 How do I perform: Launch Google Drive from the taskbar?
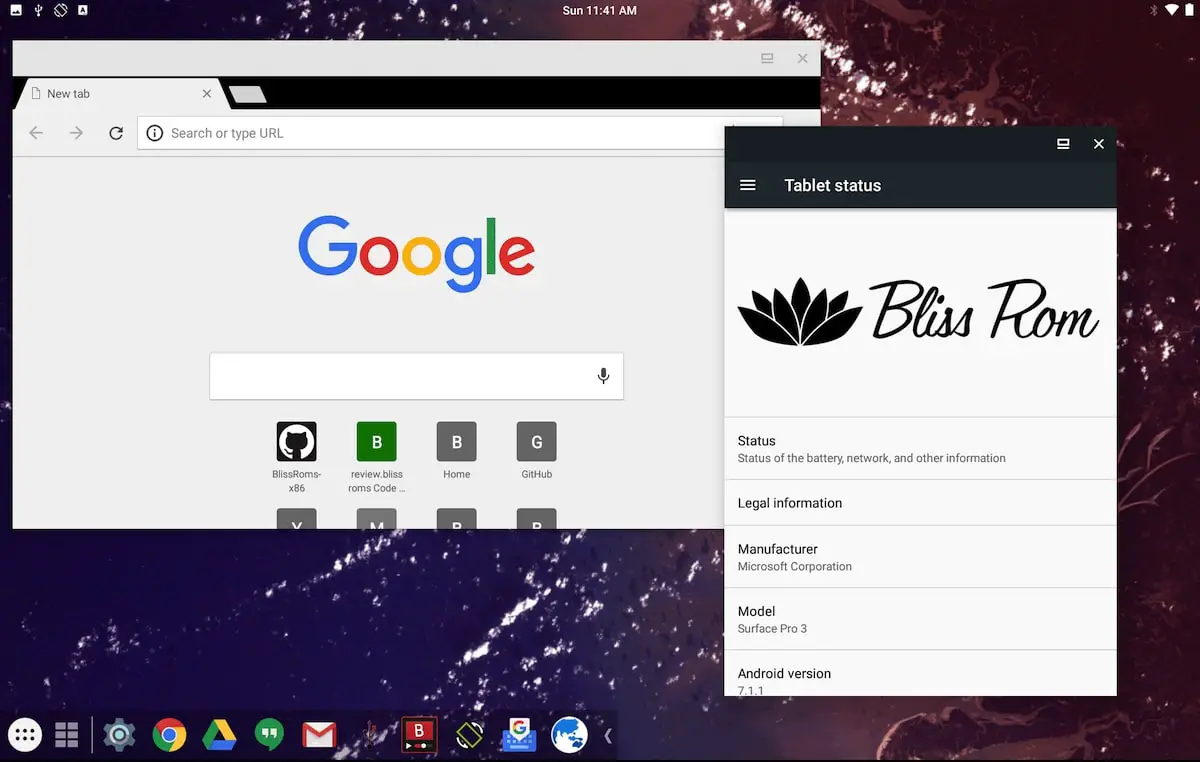[219, 736]
